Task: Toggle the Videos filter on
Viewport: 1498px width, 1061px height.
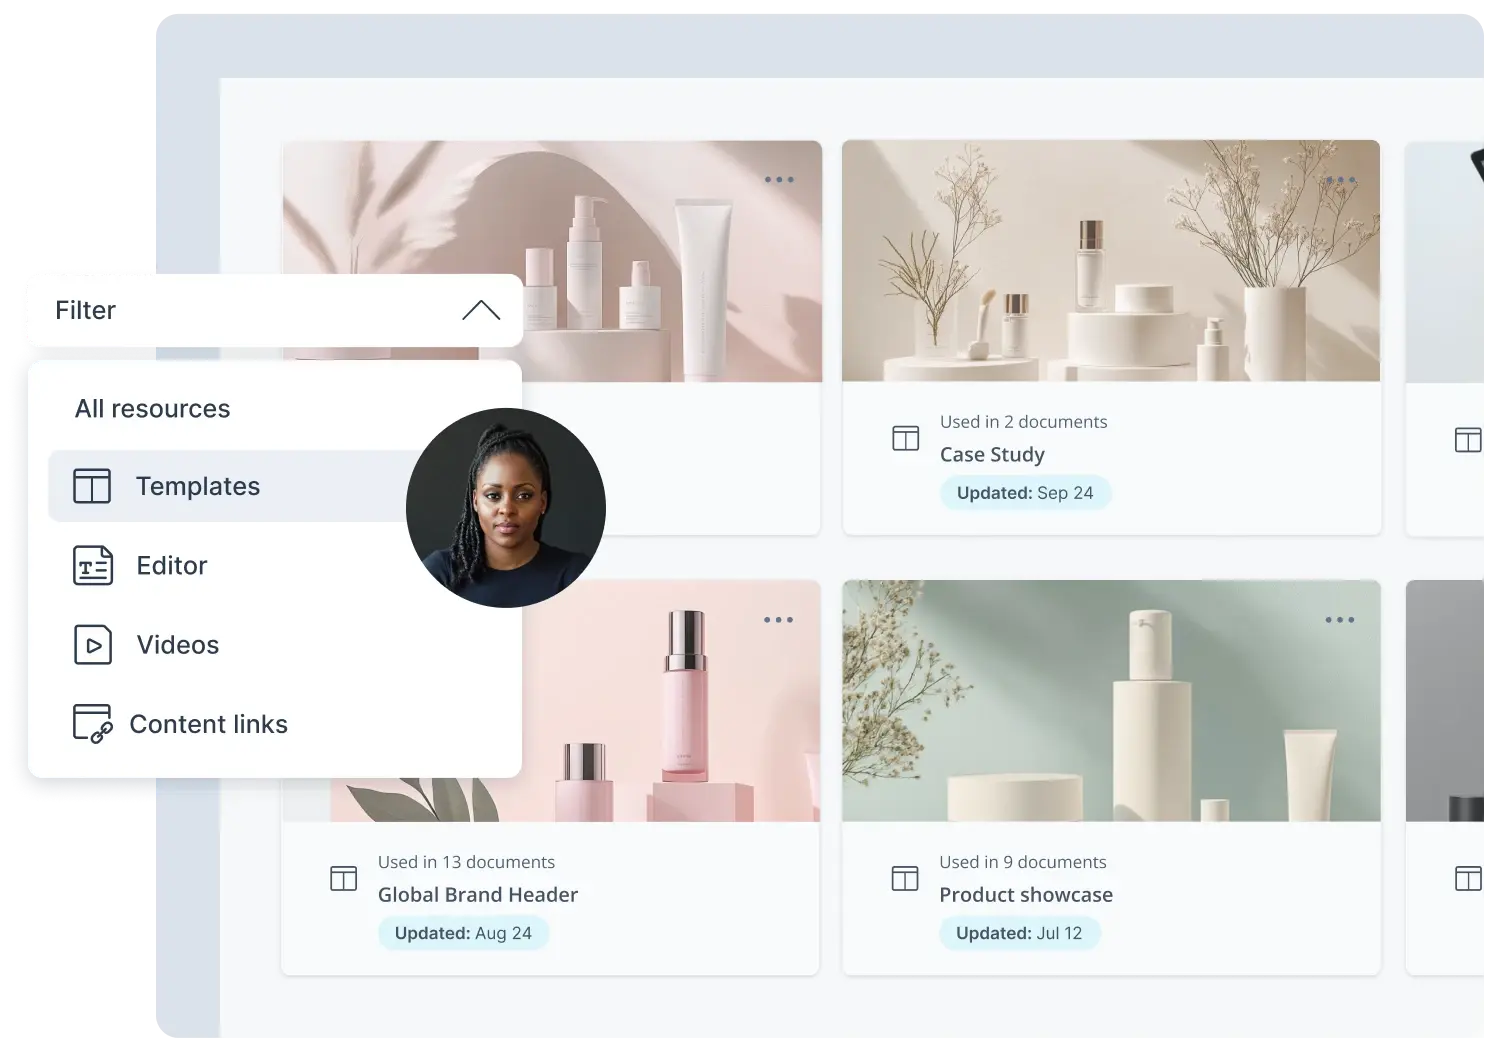Action: (x=177, y=644)
